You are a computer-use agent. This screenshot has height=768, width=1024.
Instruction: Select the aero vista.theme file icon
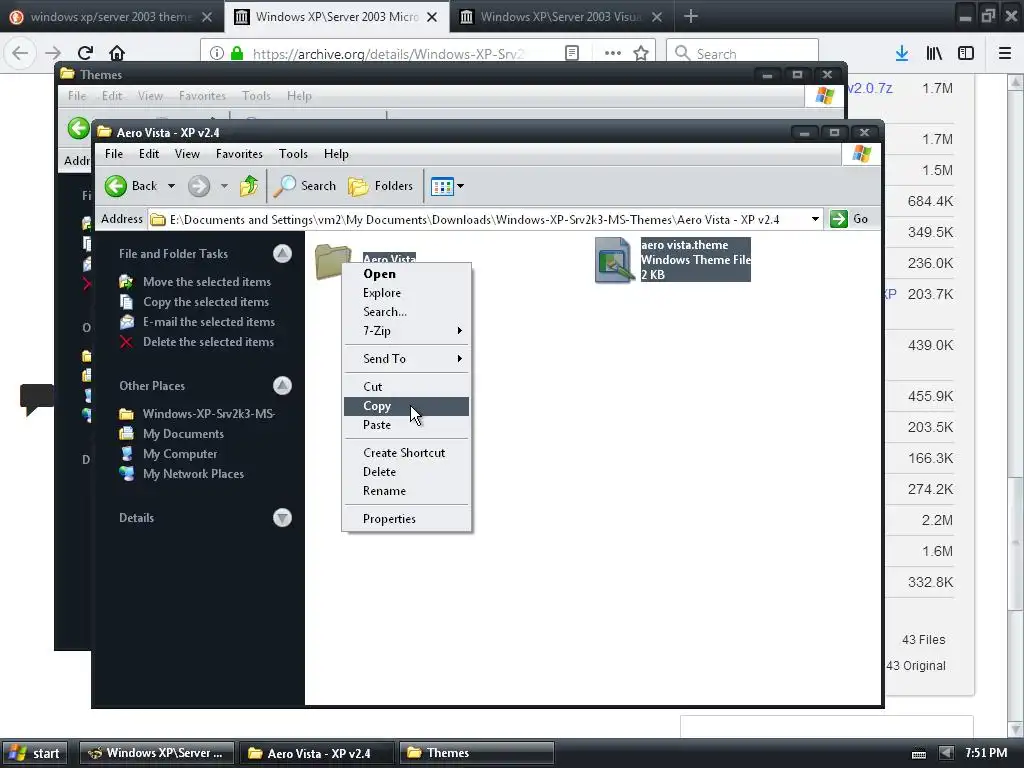[x=614, y=260]
